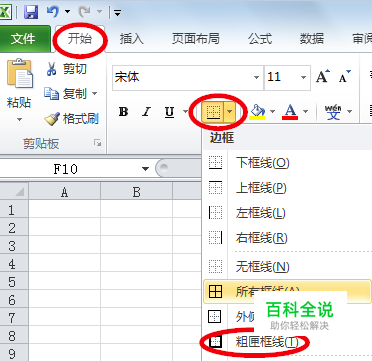Toggle underline formatting
The image size is (372, 361).
point(169,112)
